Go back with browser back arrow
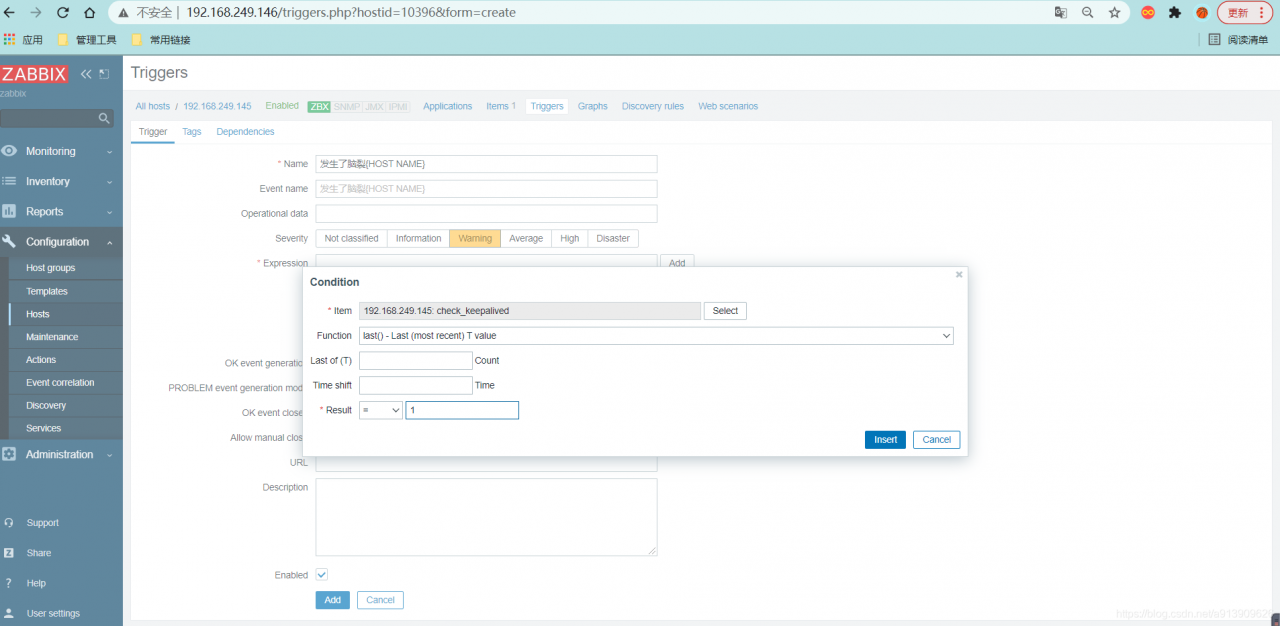1280x626 pixels. [x=11, y=13]
